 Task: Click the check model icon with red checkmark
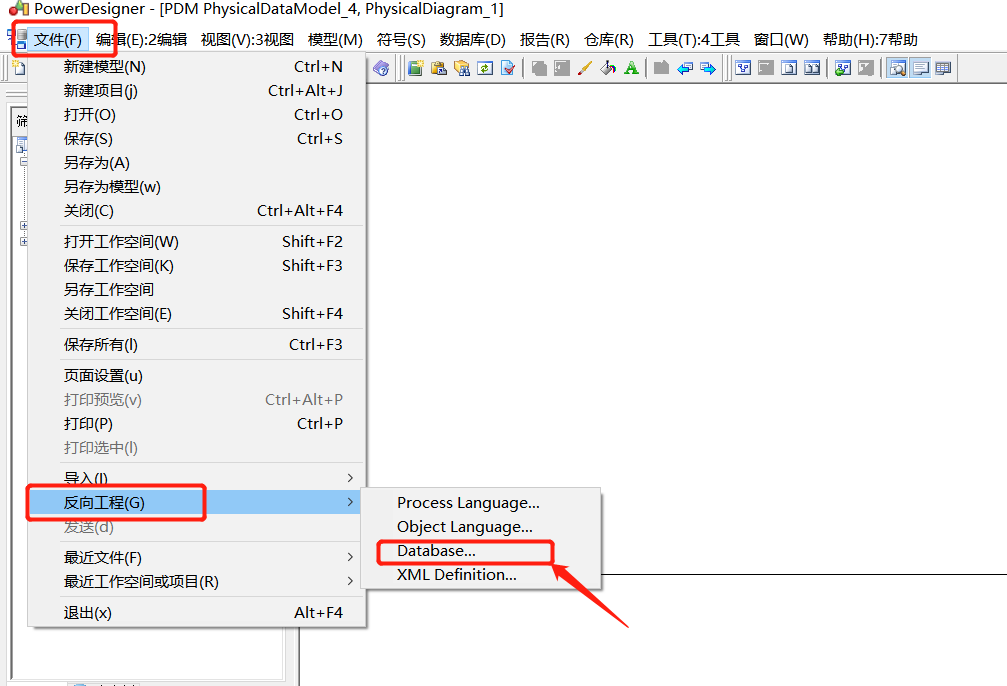508,67
